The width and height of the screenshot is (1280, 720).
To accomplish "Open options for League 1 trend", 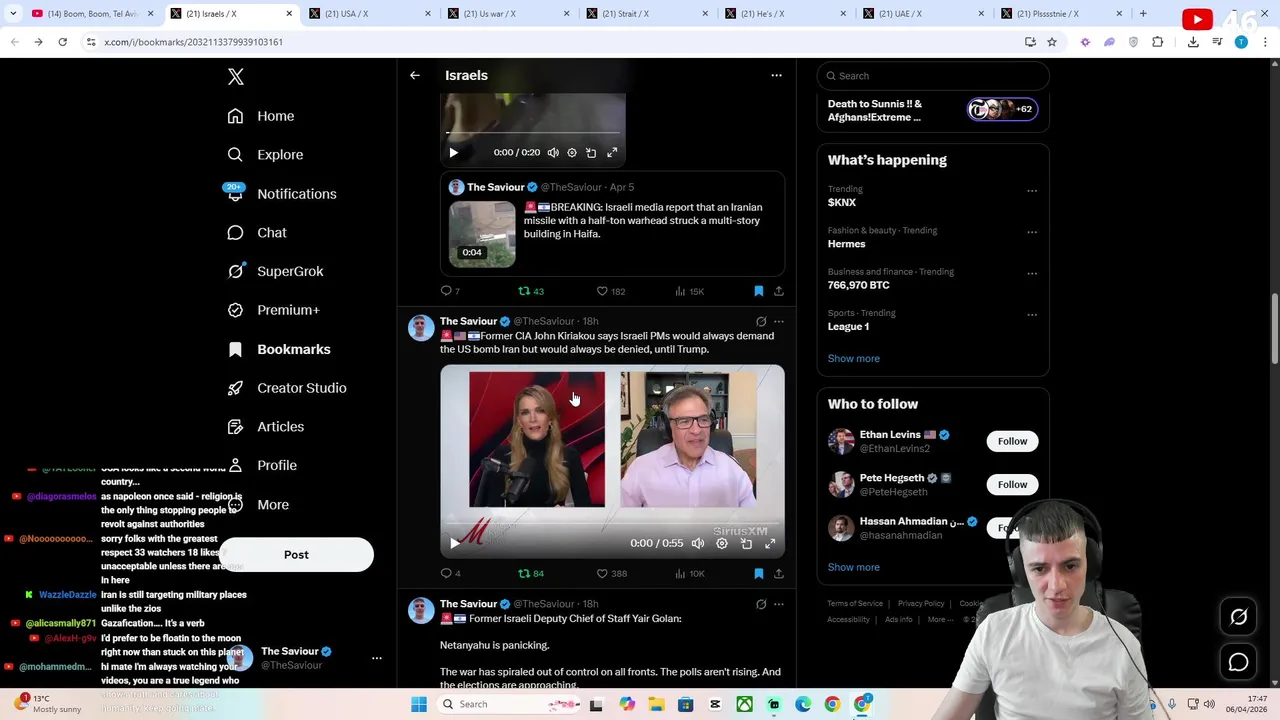I will point(1032,314).
